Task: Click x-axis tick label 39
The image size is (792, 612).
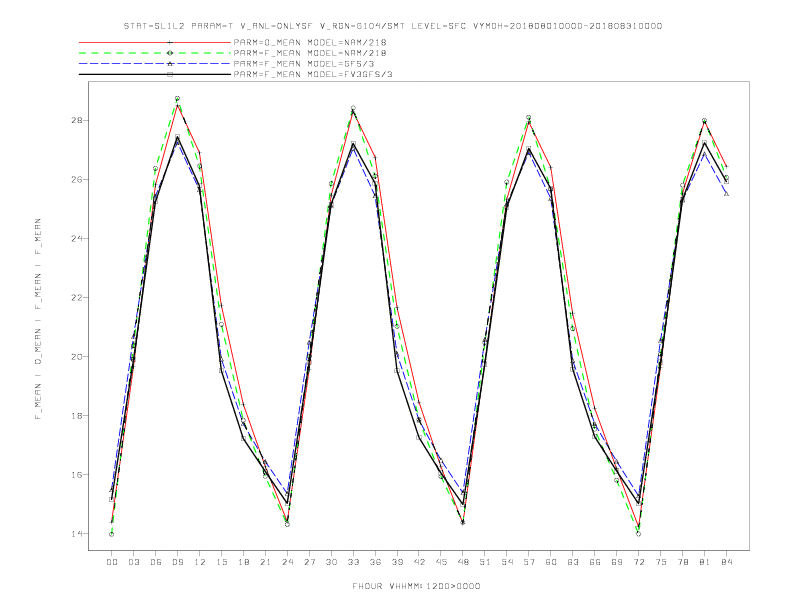Action: [x=397, y=562]
